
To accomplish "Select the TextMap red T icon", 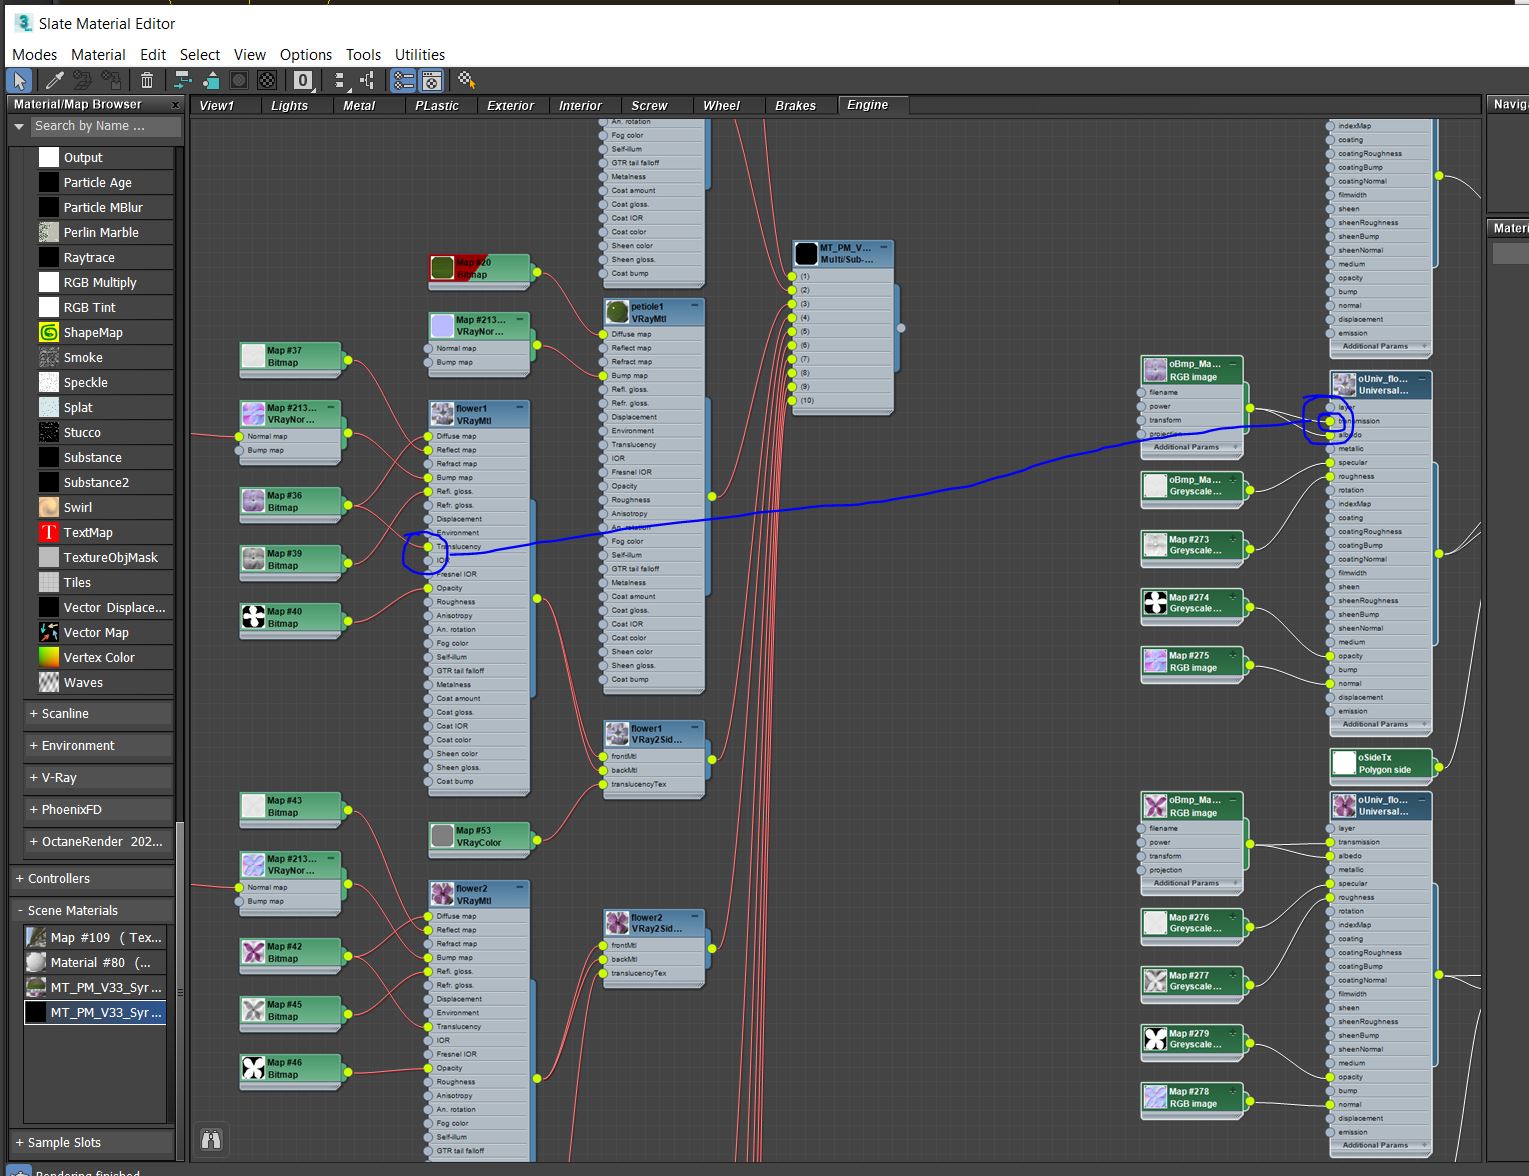I will [x=49, y=532].
